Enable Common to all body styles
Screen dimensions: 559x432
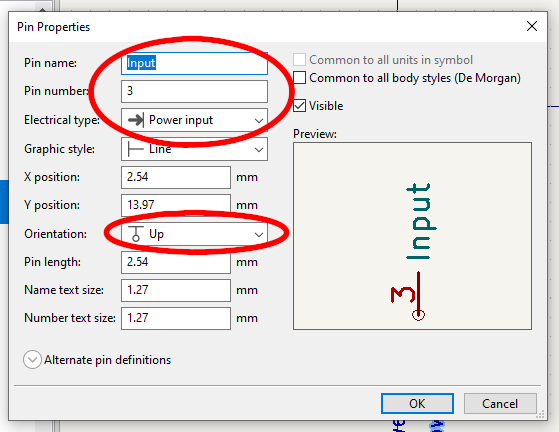pos(299,78)
